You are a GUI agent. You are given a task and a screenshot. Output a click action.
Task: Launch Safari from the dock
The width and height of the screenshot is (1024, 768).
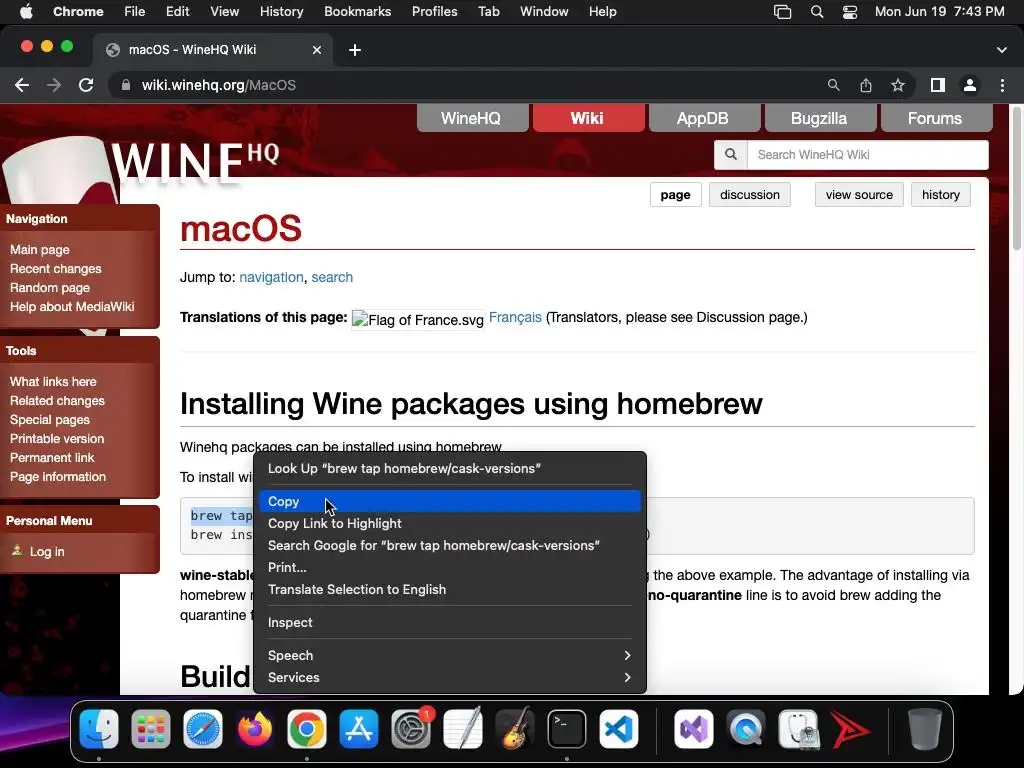click(202, 729)
